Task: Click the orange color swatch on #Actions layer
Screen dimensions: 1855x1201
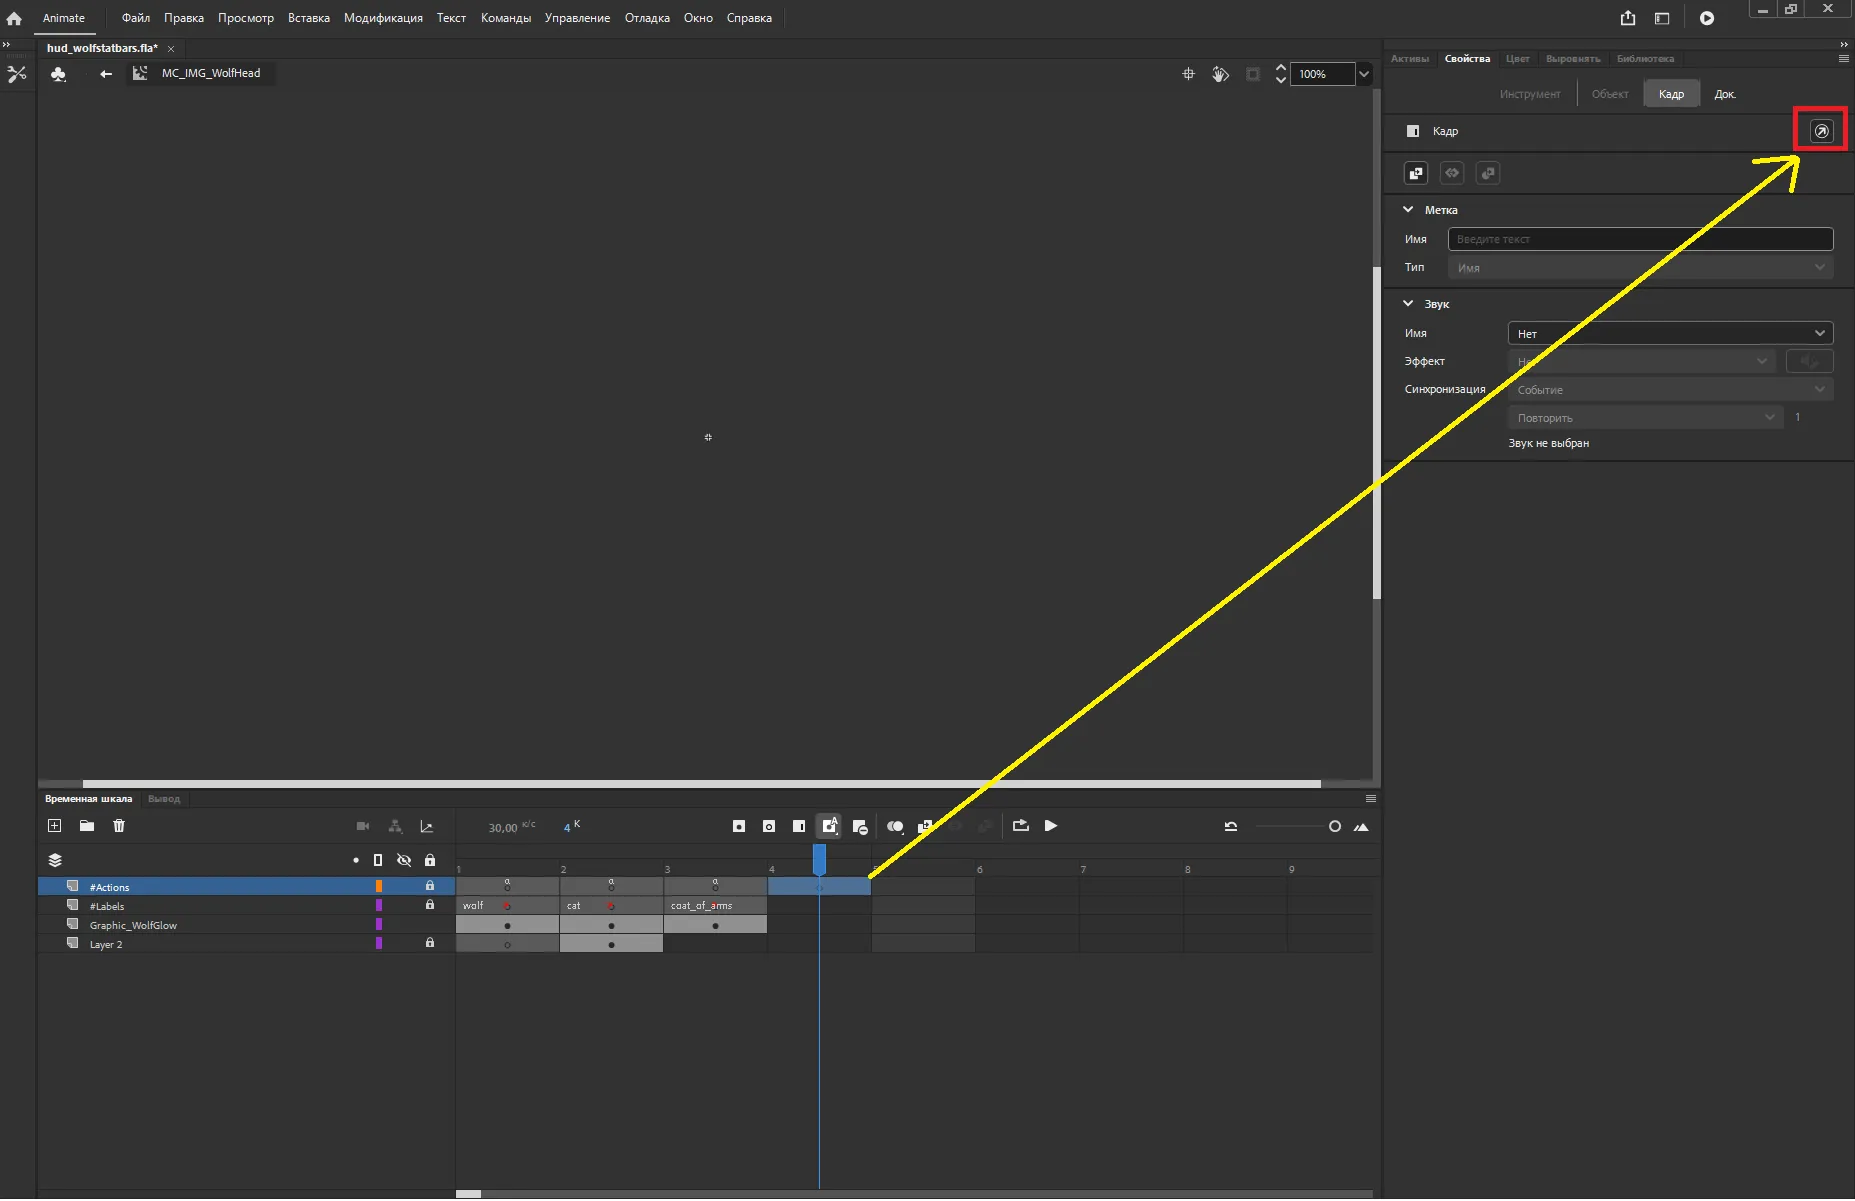Action: [x=379, y=886]
